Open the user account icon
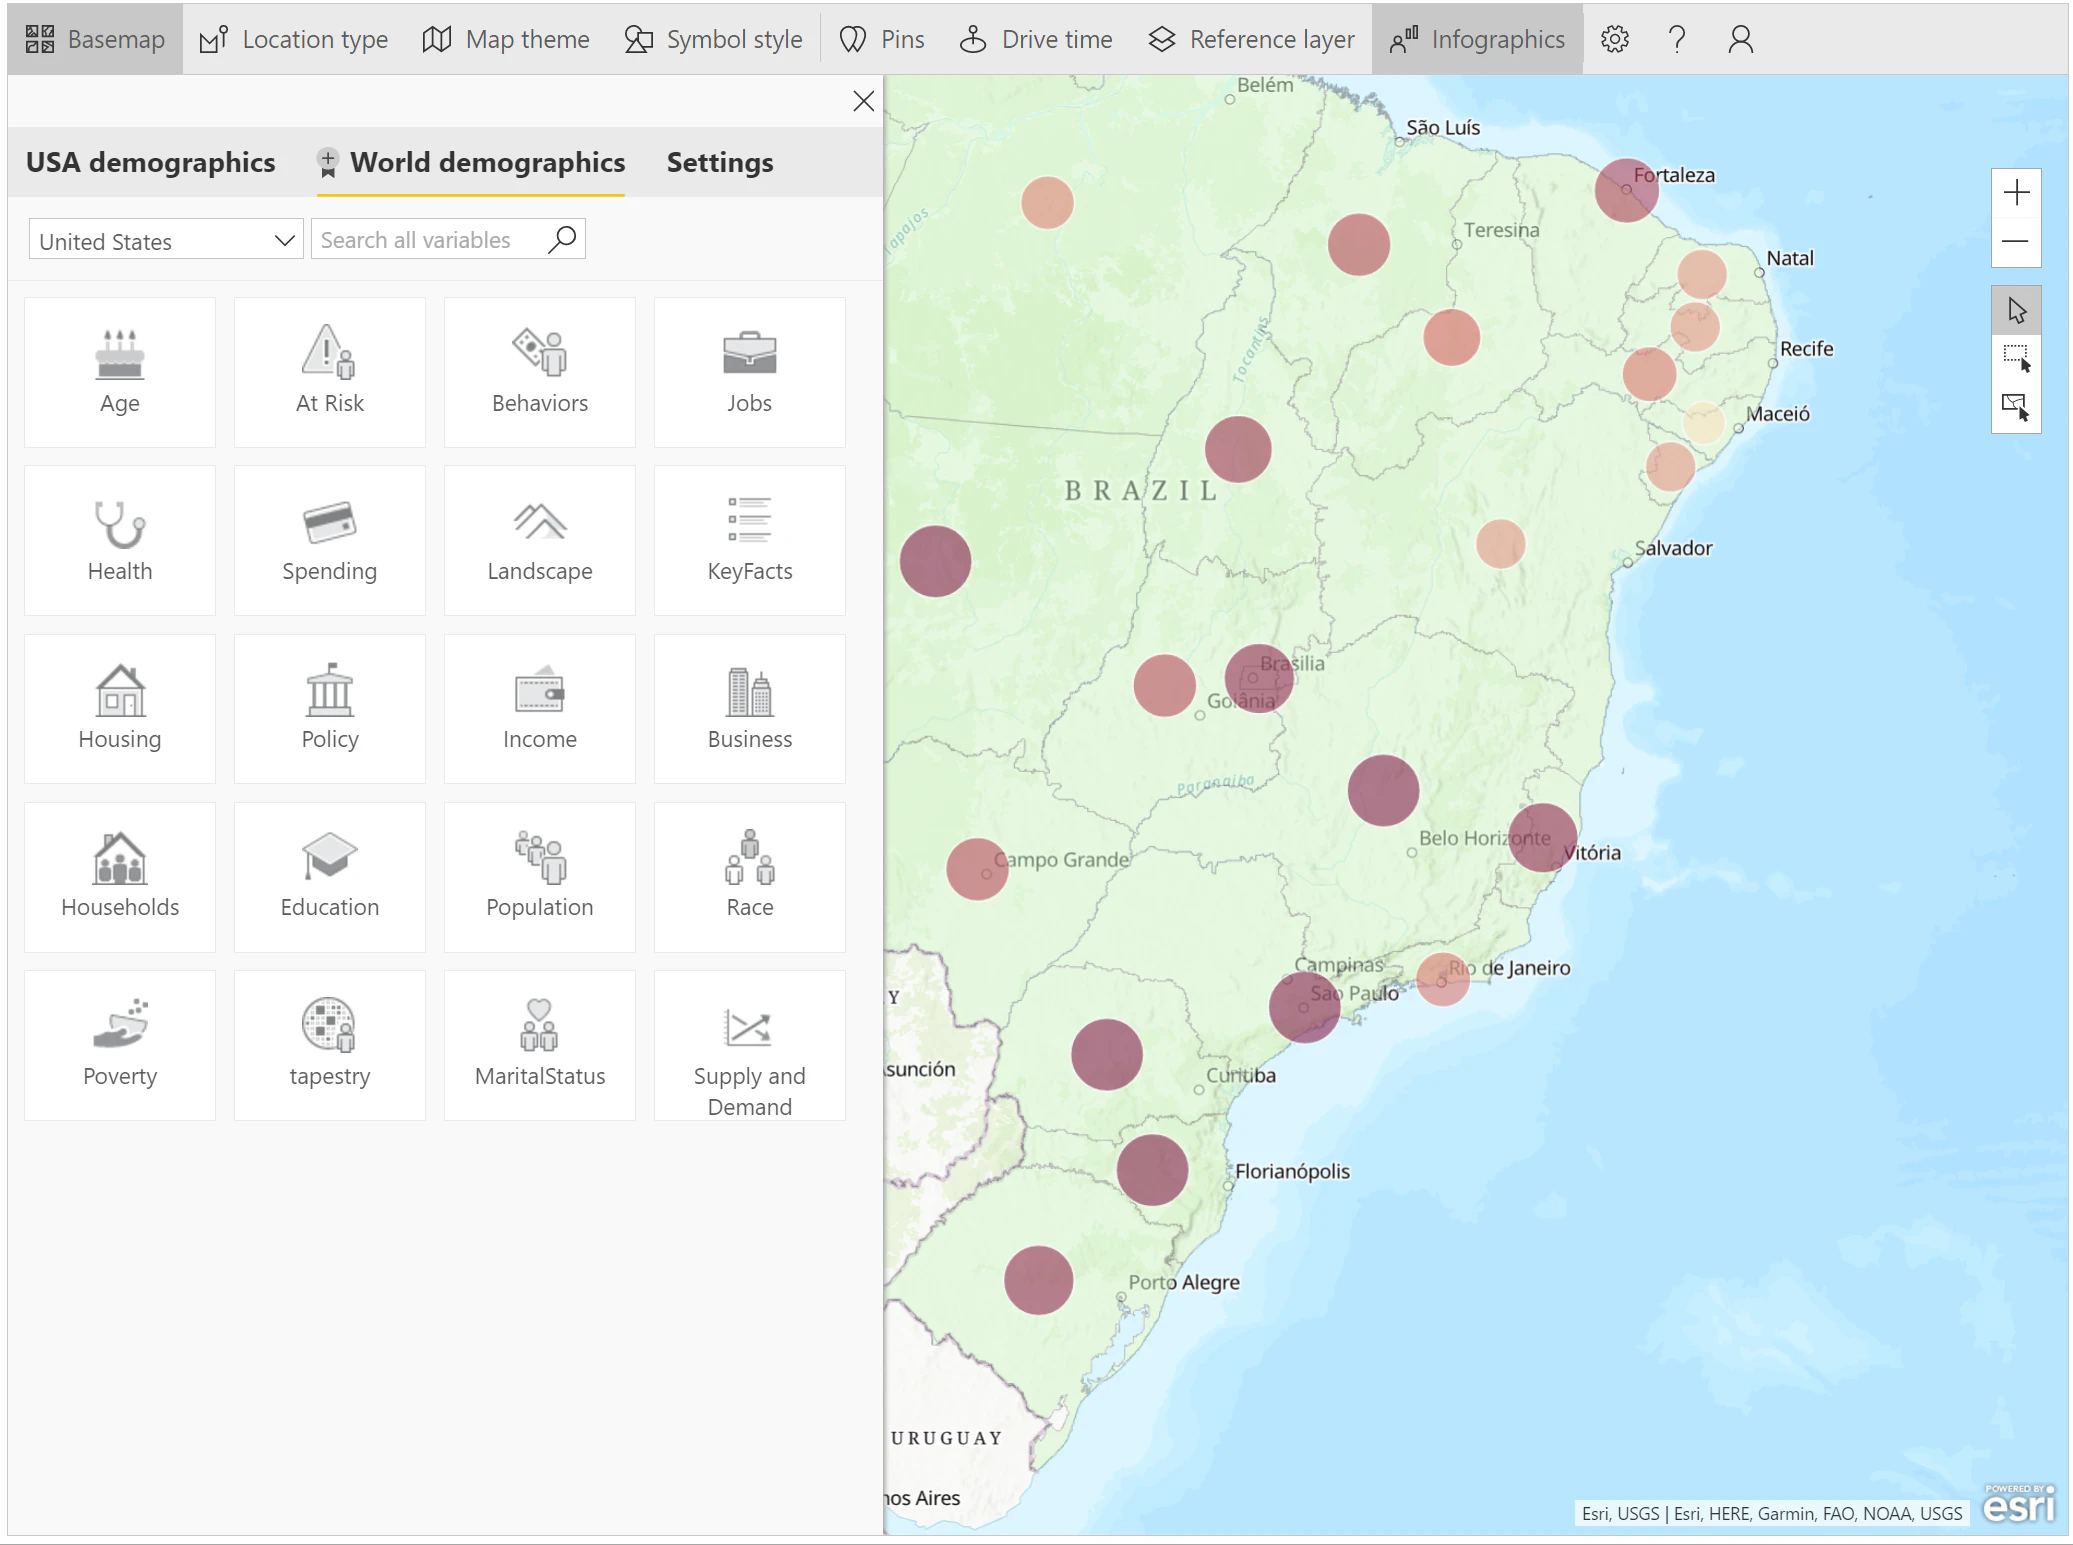The image size is (2073, 1545). click(x=1740, y=39)
